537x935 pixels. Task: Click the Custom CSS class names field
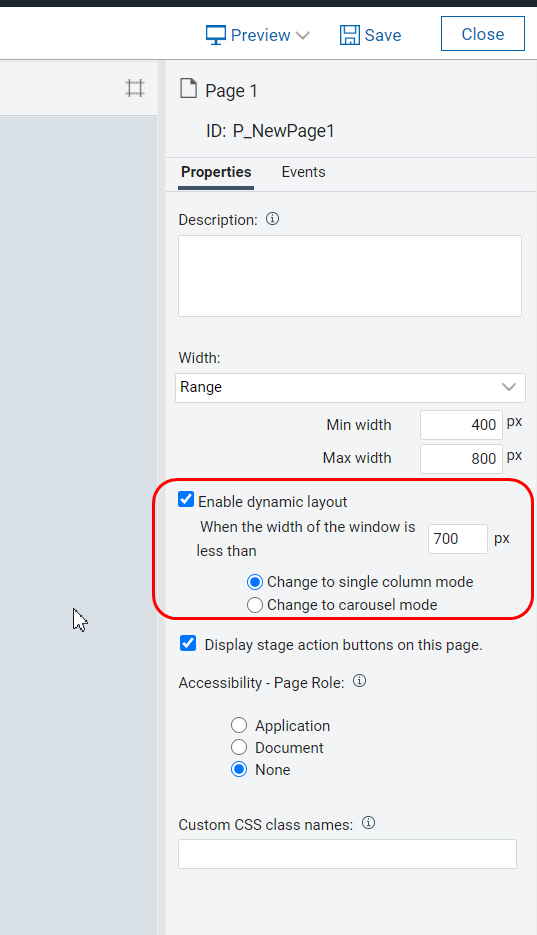coord(347,854)
